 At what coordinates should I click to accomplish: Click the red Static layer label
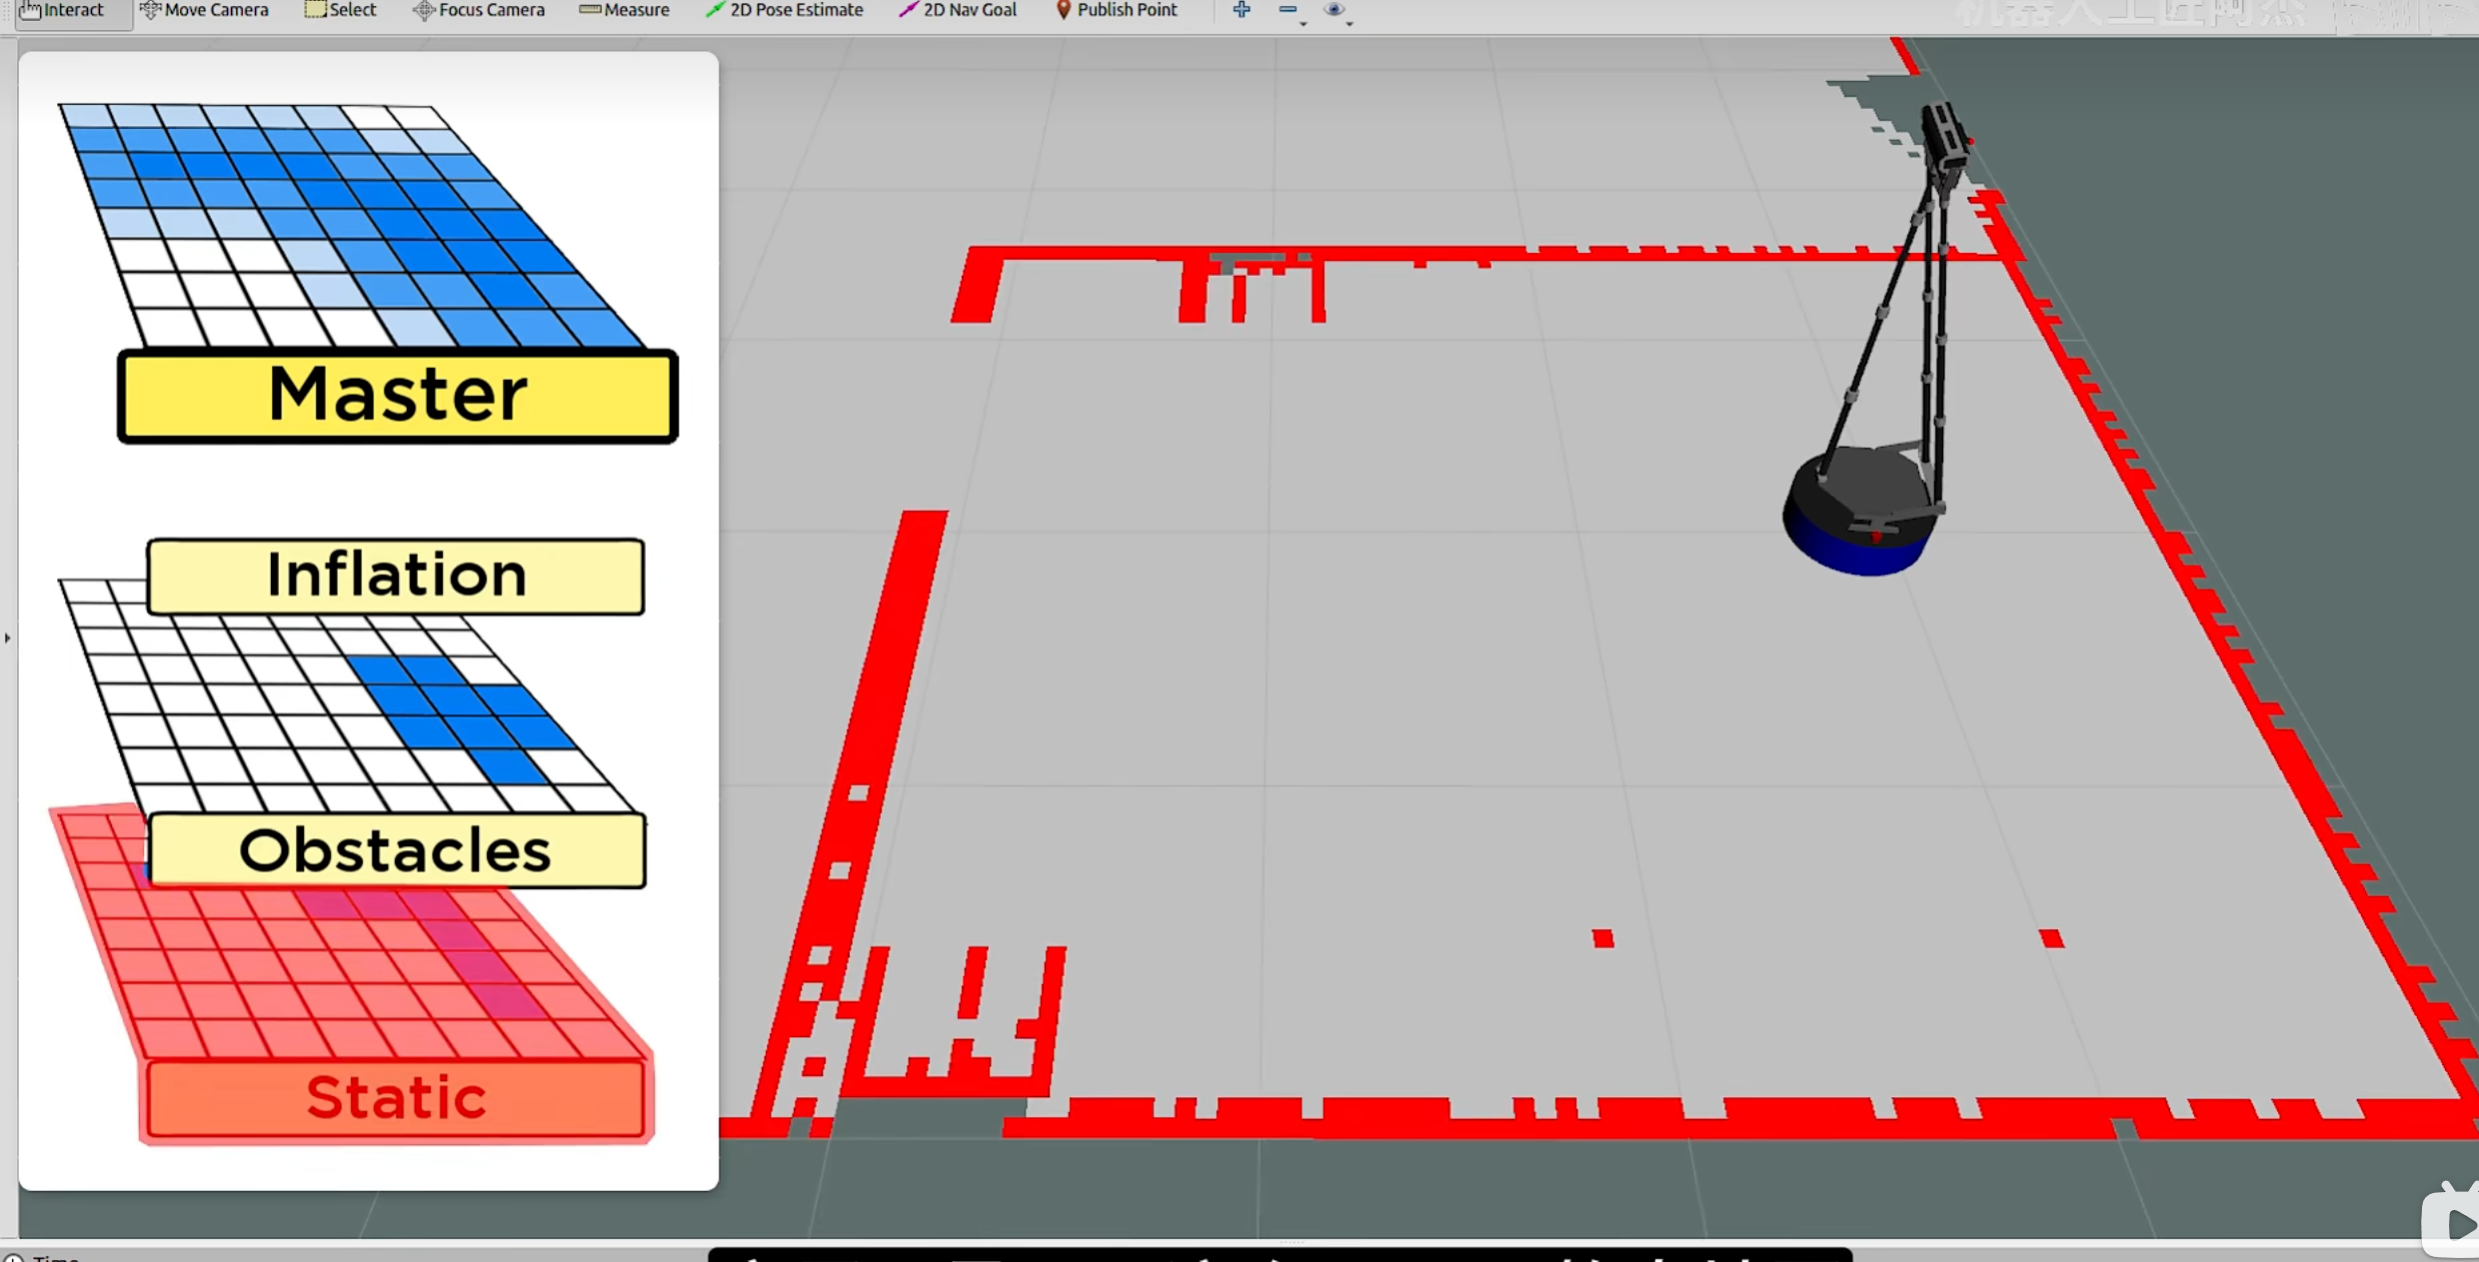396,1098
